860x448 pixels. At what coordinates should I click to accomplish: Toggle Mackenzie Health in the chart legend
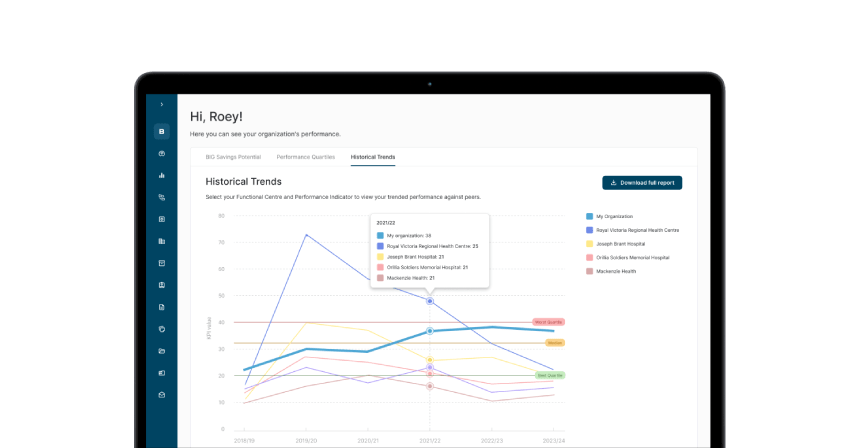tap(615, 271)
